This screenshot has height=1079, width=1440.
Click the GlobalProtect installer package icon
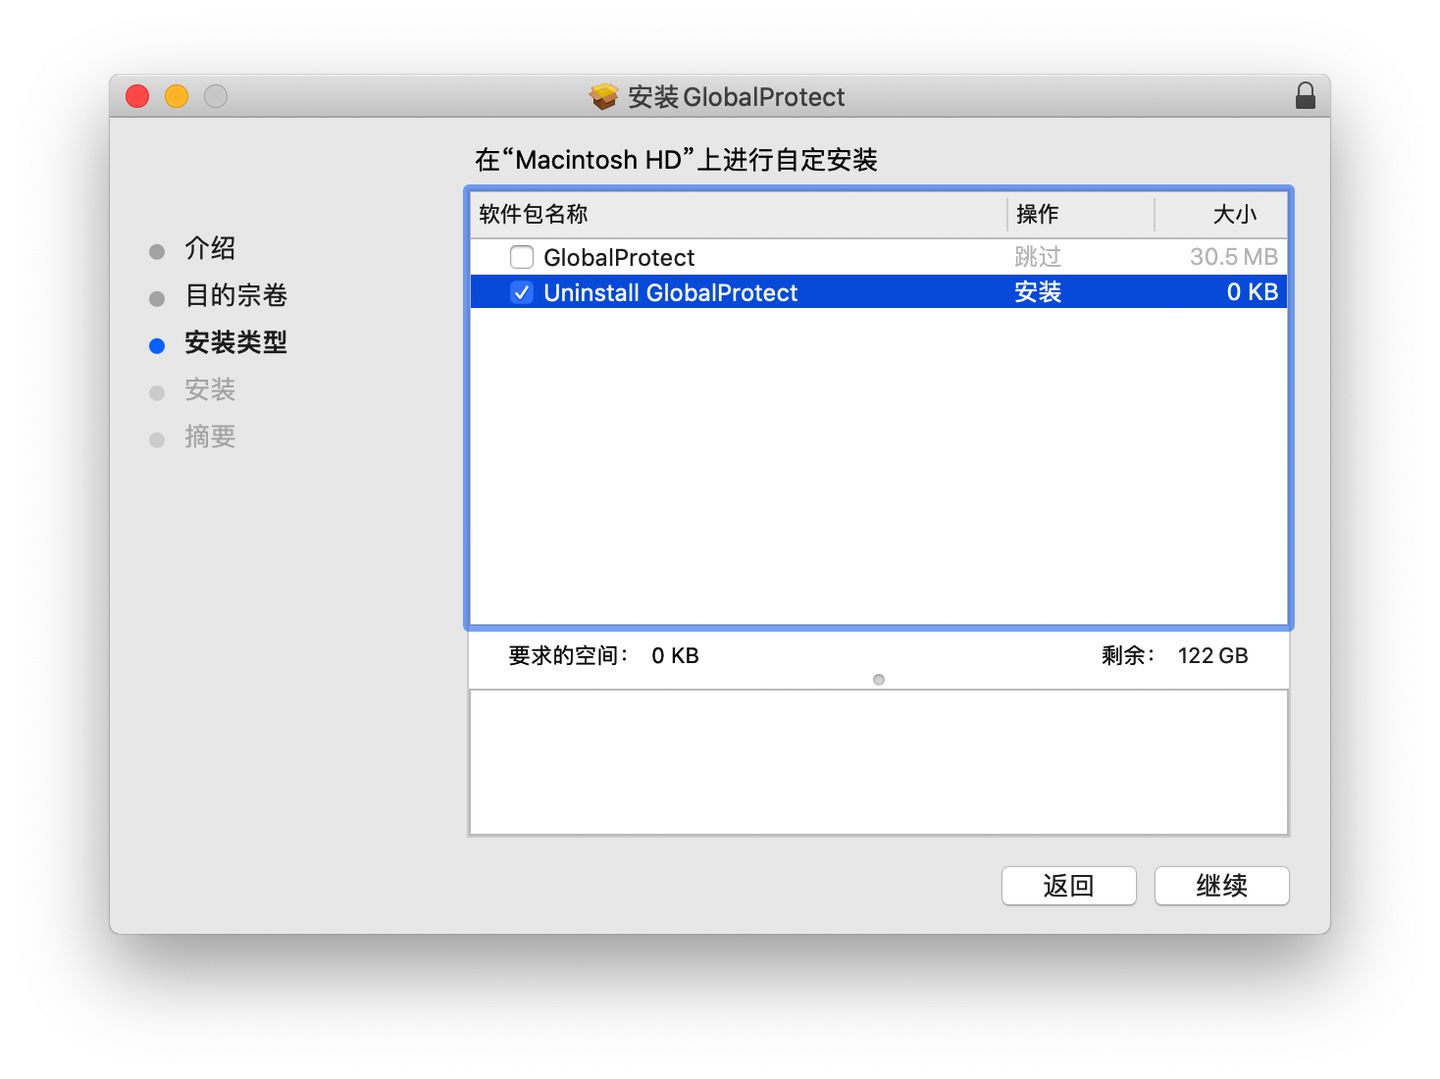(x=603, y=97)
